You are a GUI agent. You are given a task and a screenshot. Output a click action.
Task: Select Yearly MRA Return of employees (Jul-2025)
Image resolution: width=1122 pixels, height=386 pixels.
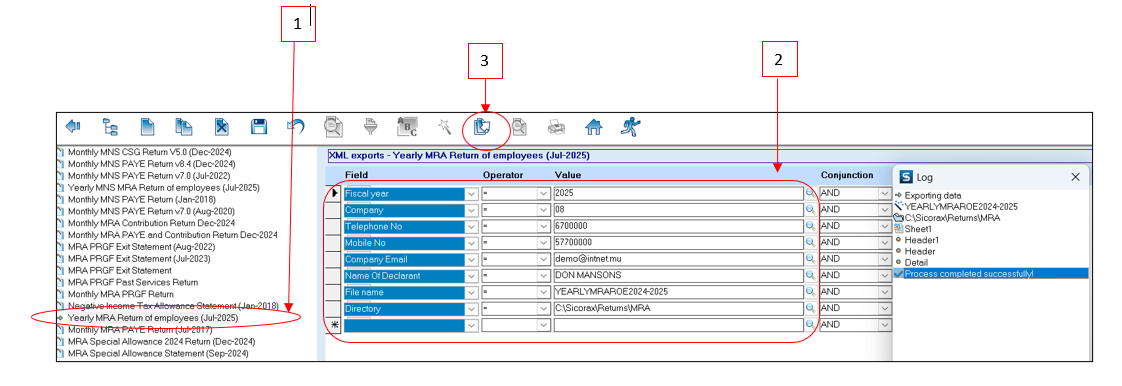click(153, 317)
